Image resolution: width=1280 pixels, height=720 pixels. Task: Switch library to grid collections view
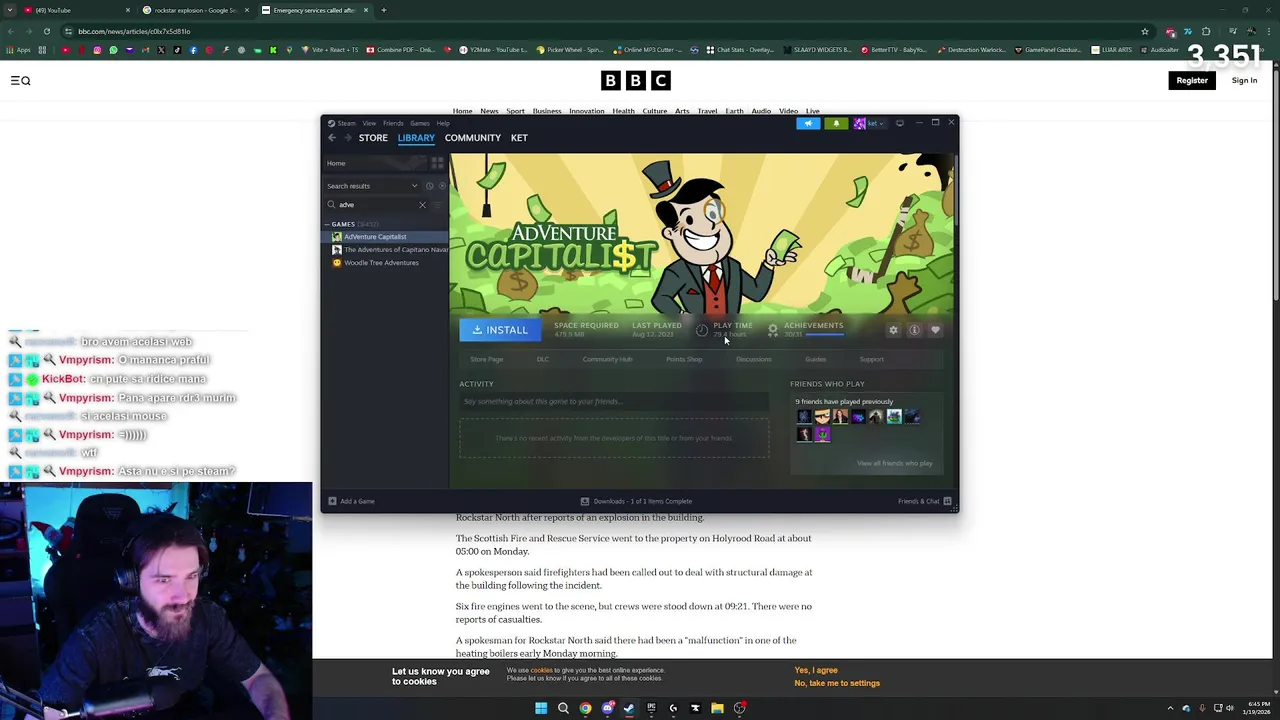437,163
